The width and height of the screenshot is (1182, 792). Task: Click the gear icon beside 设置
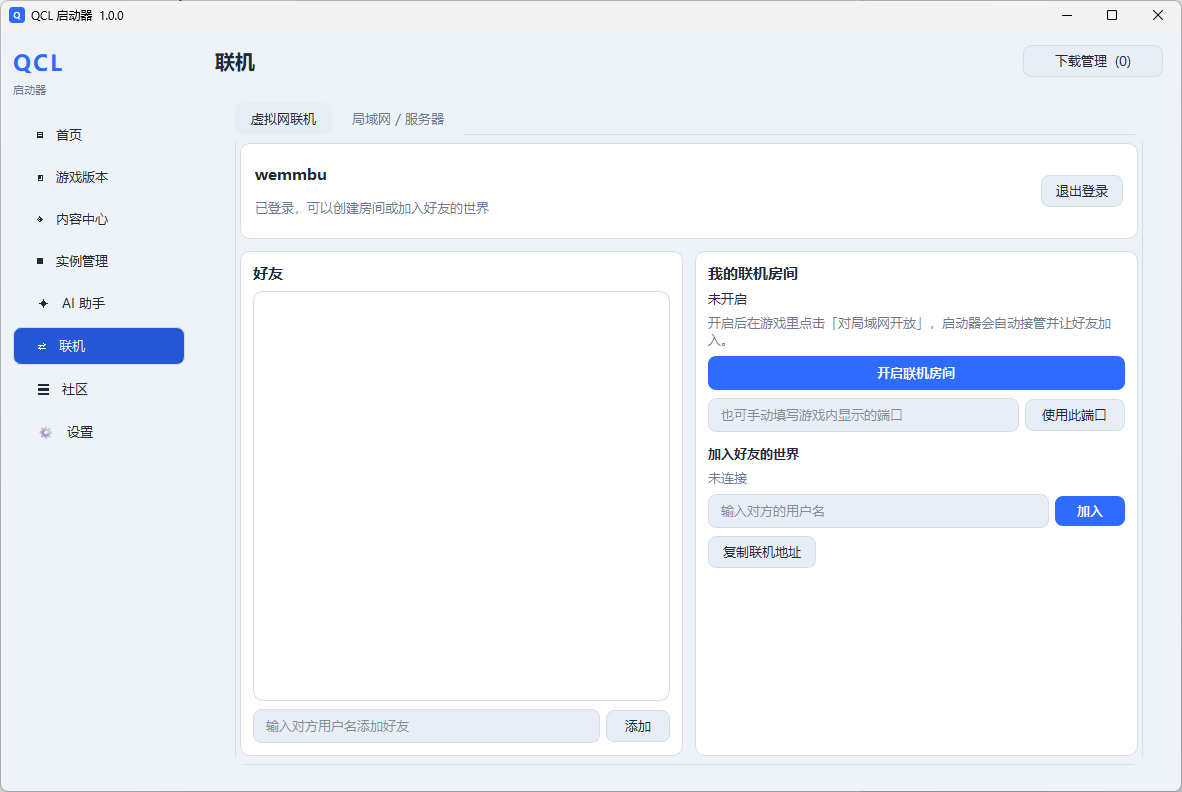point(45,432)
